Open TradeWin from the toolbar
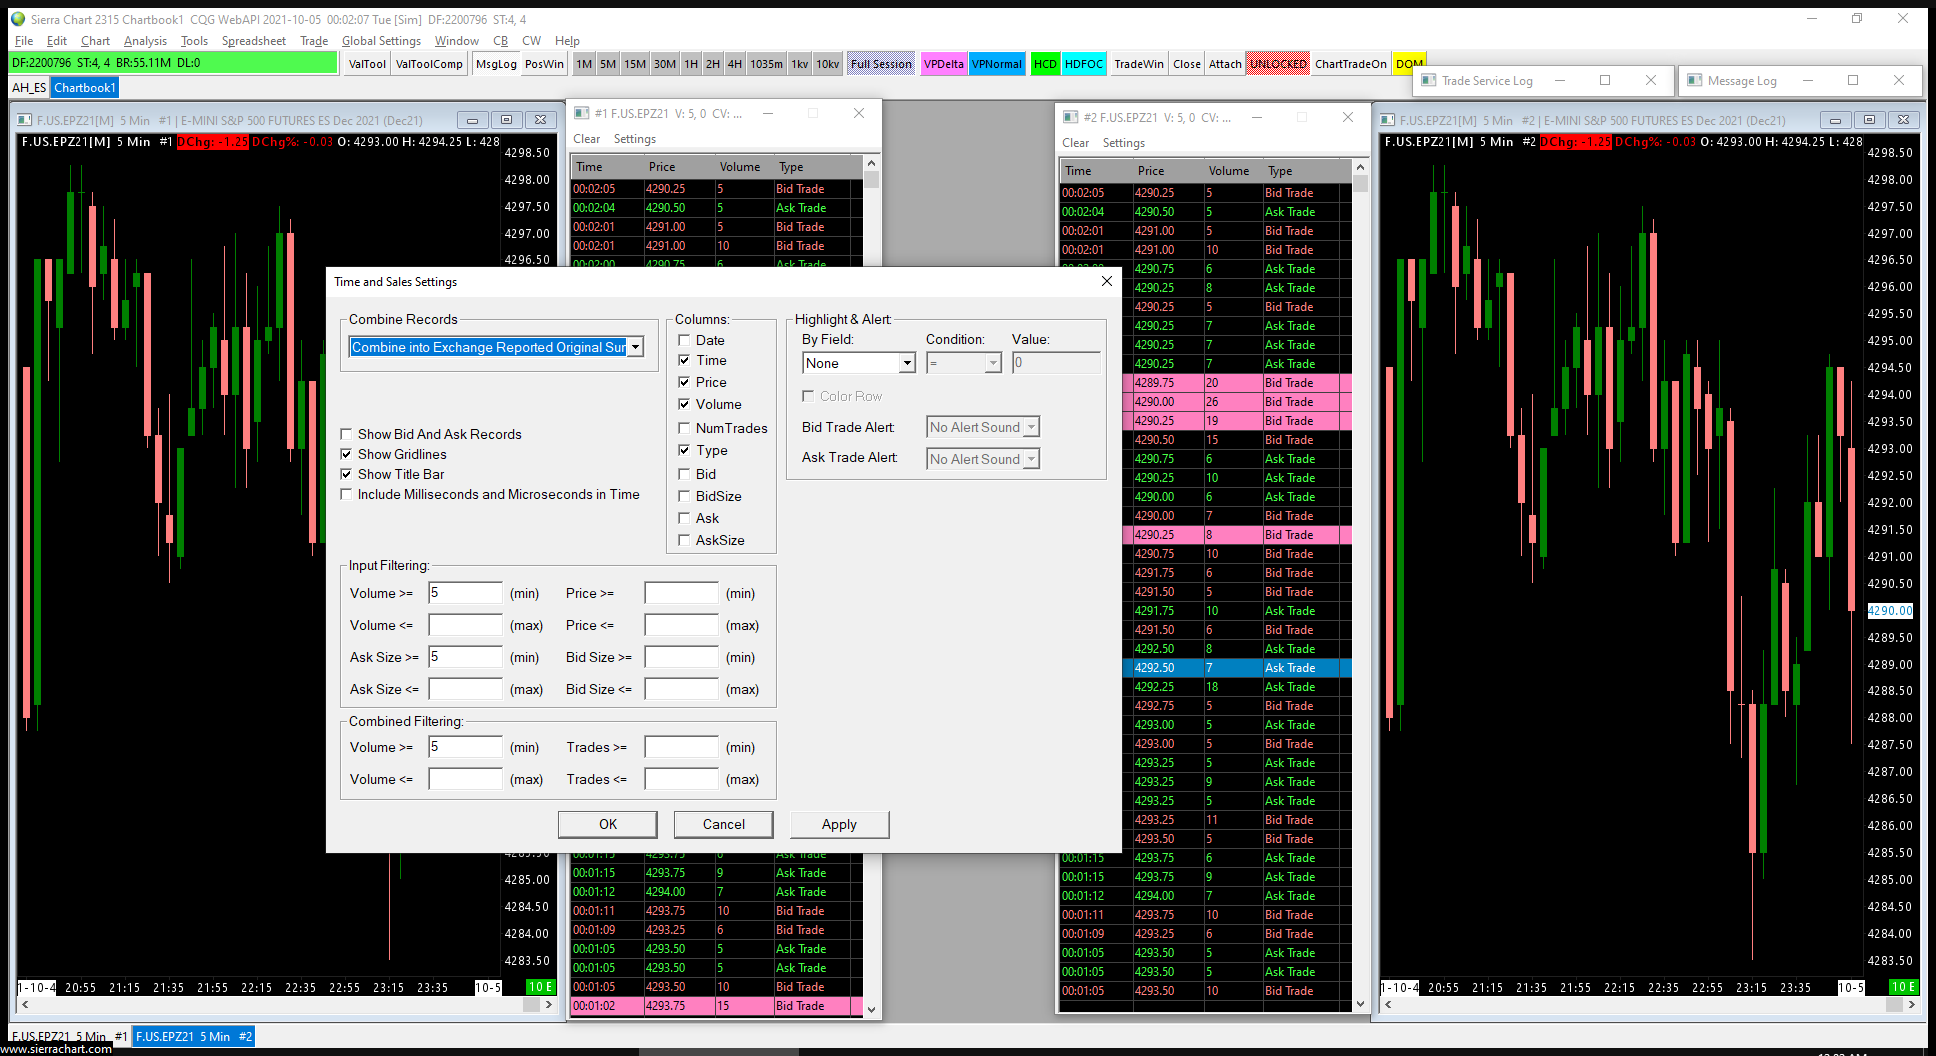1936x1056 pixels. (1139, 64)
